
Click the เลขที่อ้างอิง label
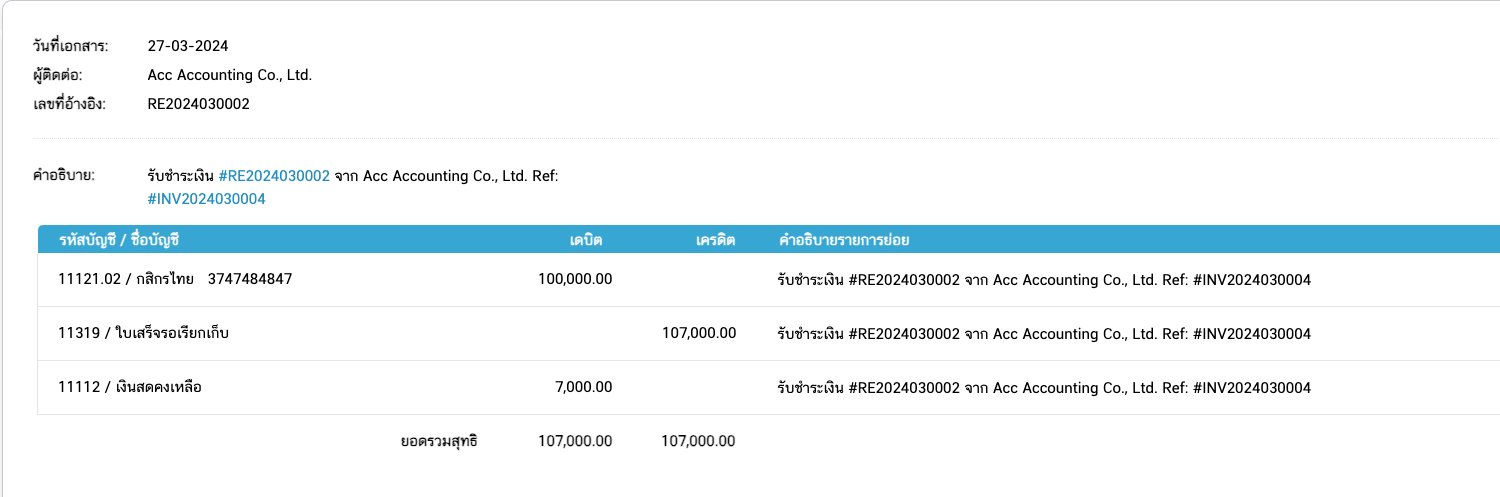tap(69, 104)
